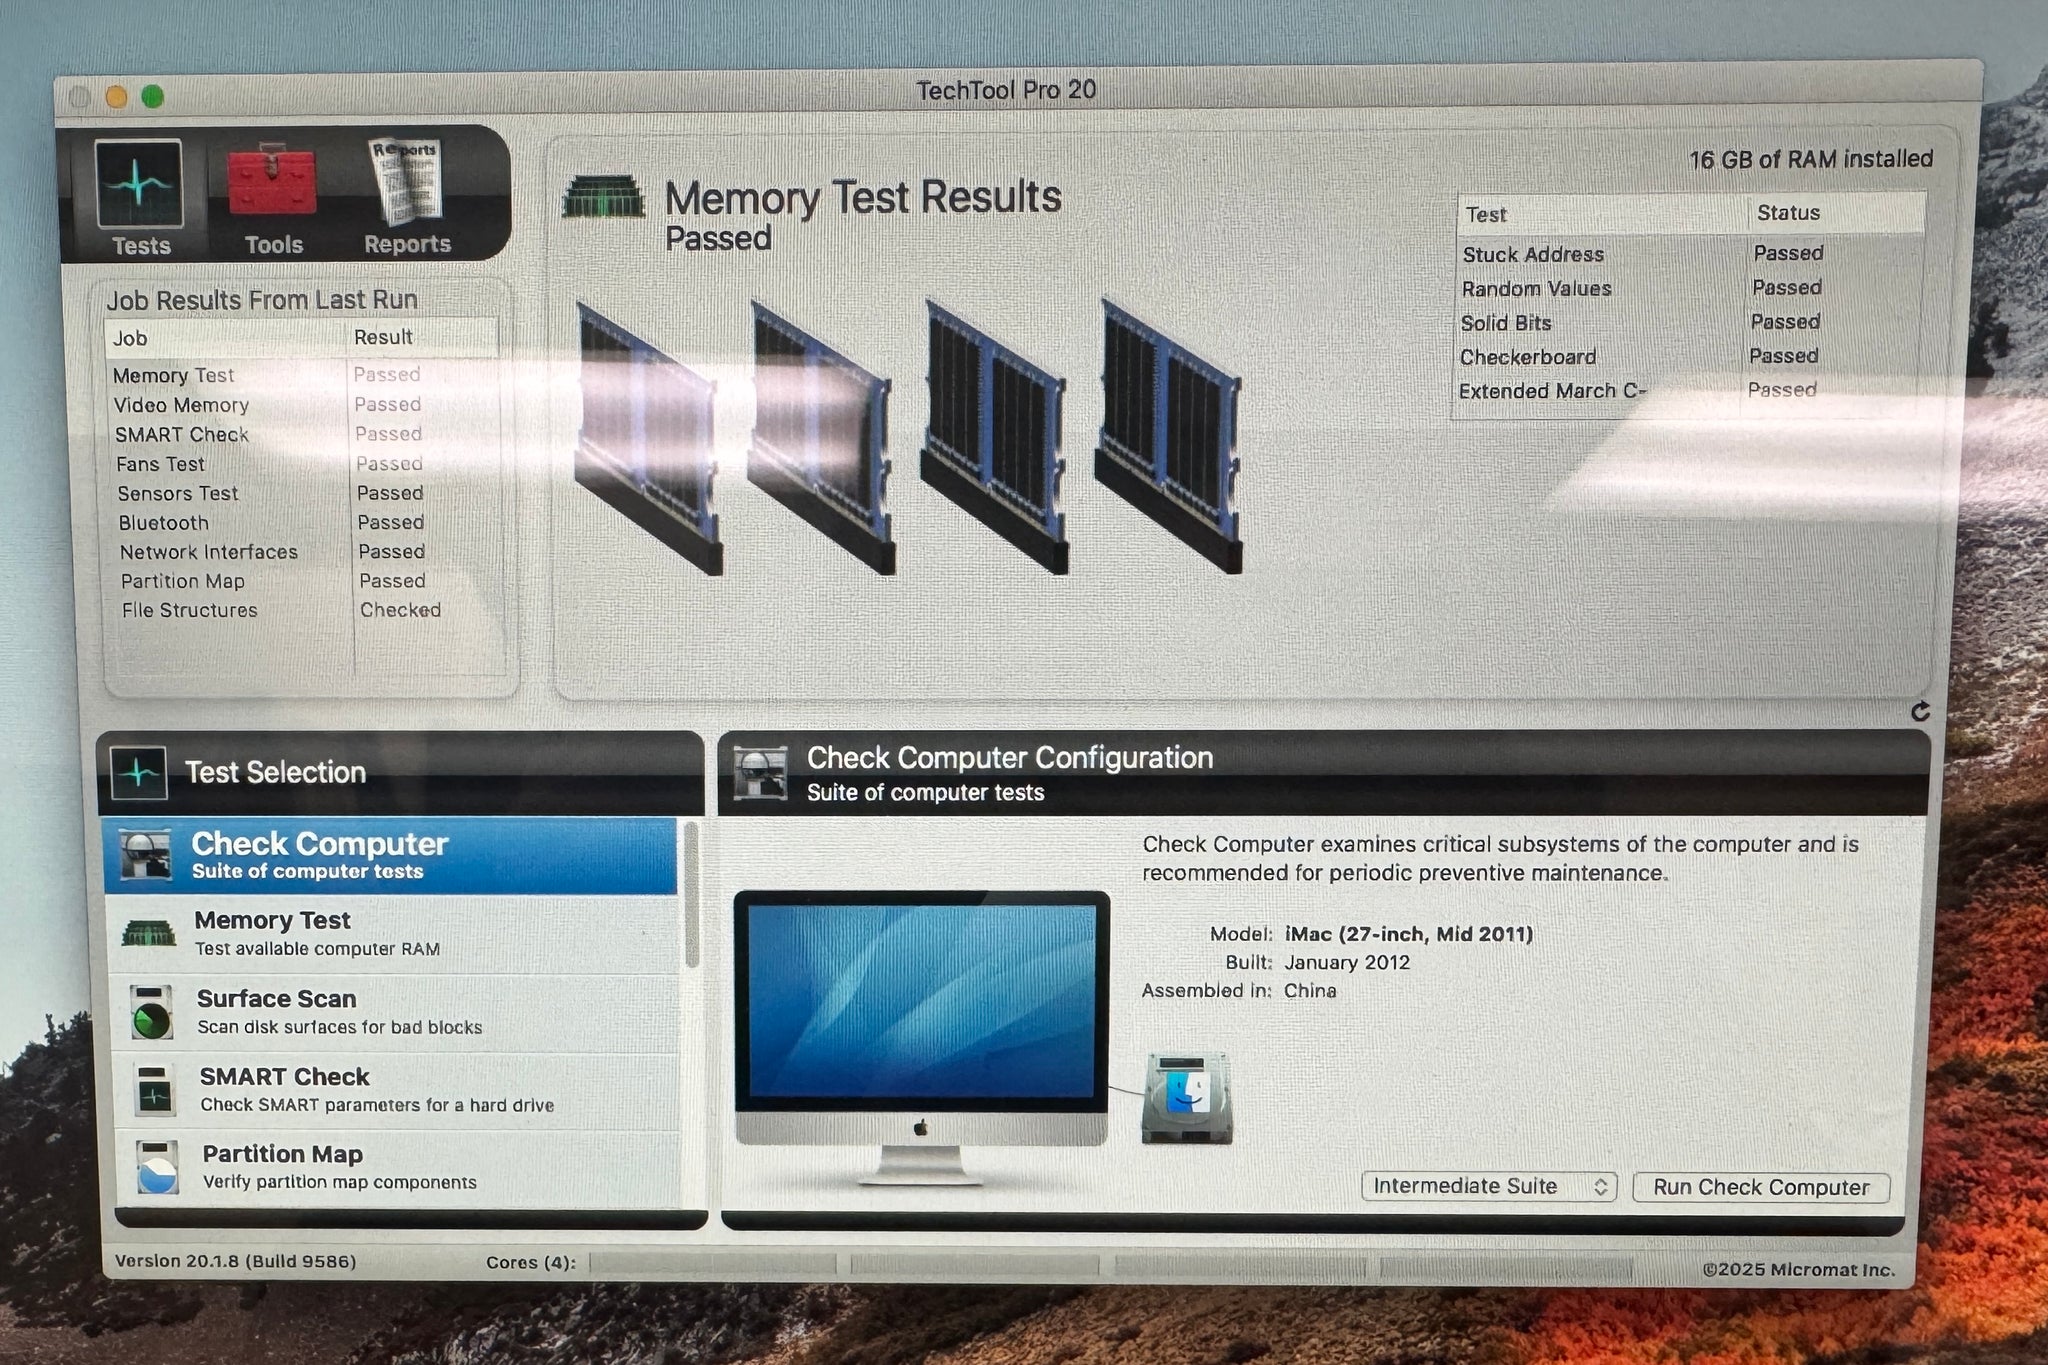Select the Surface Scan radar disk icon

point(152,1012)
